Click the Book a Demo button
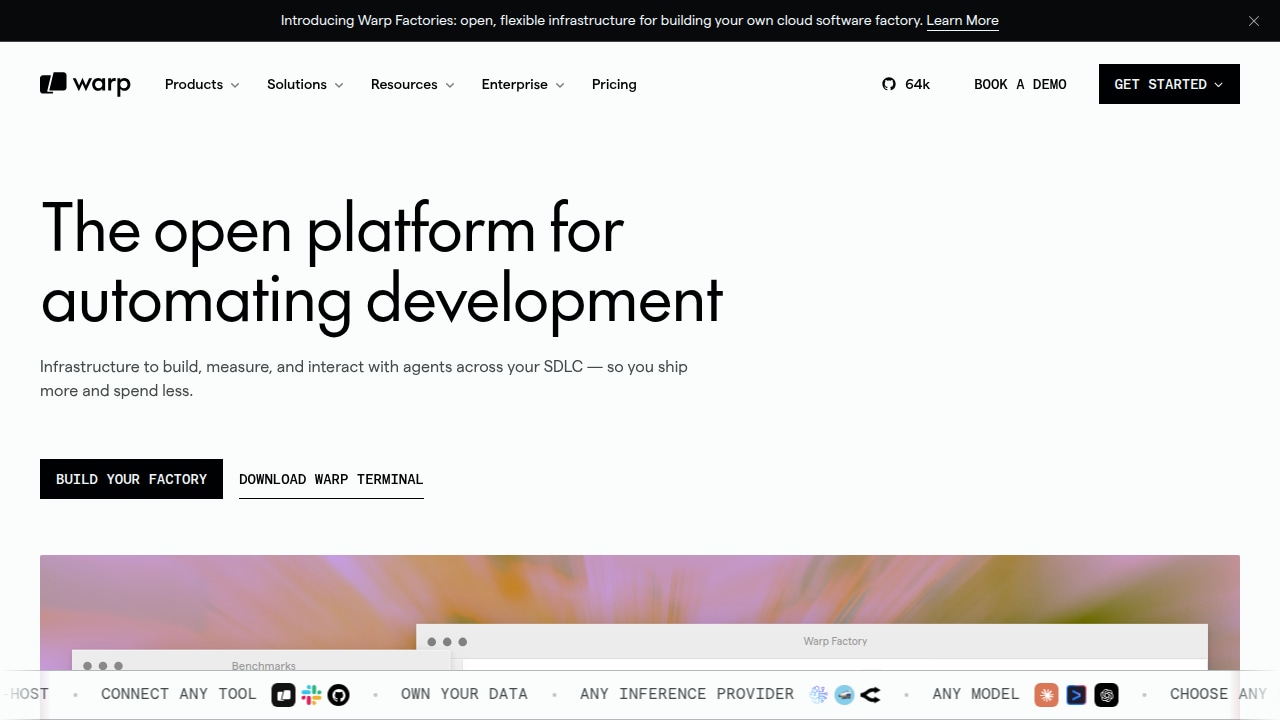The height and width of the screenshot is (720, 1280). (1020, 84)
